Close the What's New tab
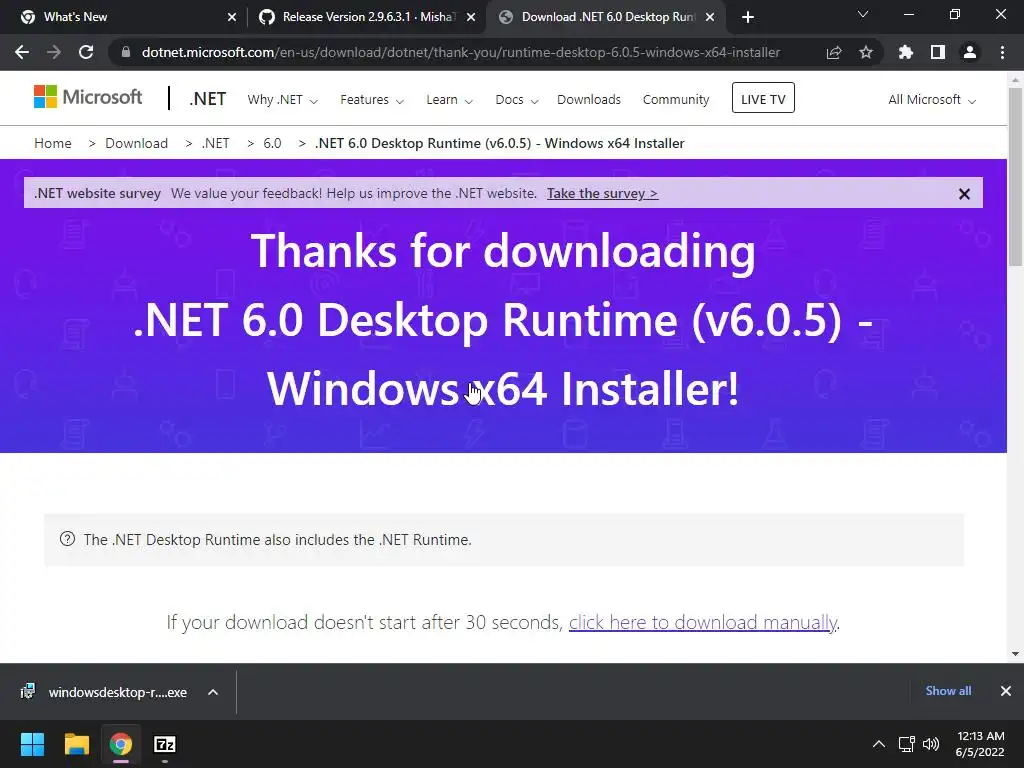Screen dimensions: 1024x768 (232, 17)
